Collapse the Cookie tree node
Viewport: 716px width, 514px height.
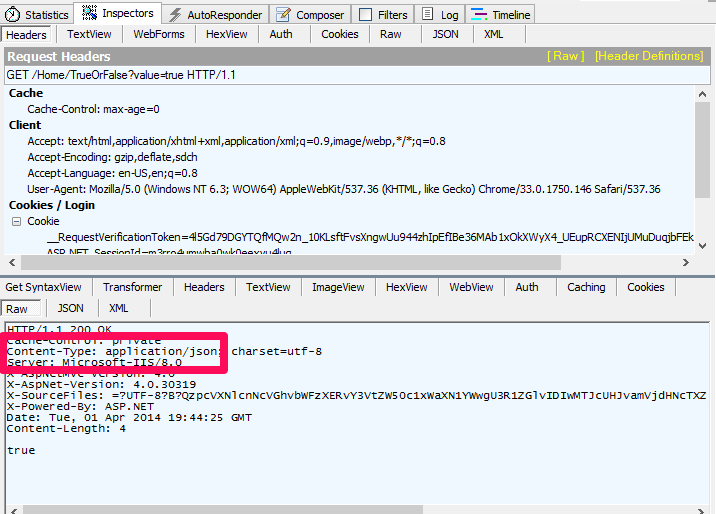click(16, 221)
